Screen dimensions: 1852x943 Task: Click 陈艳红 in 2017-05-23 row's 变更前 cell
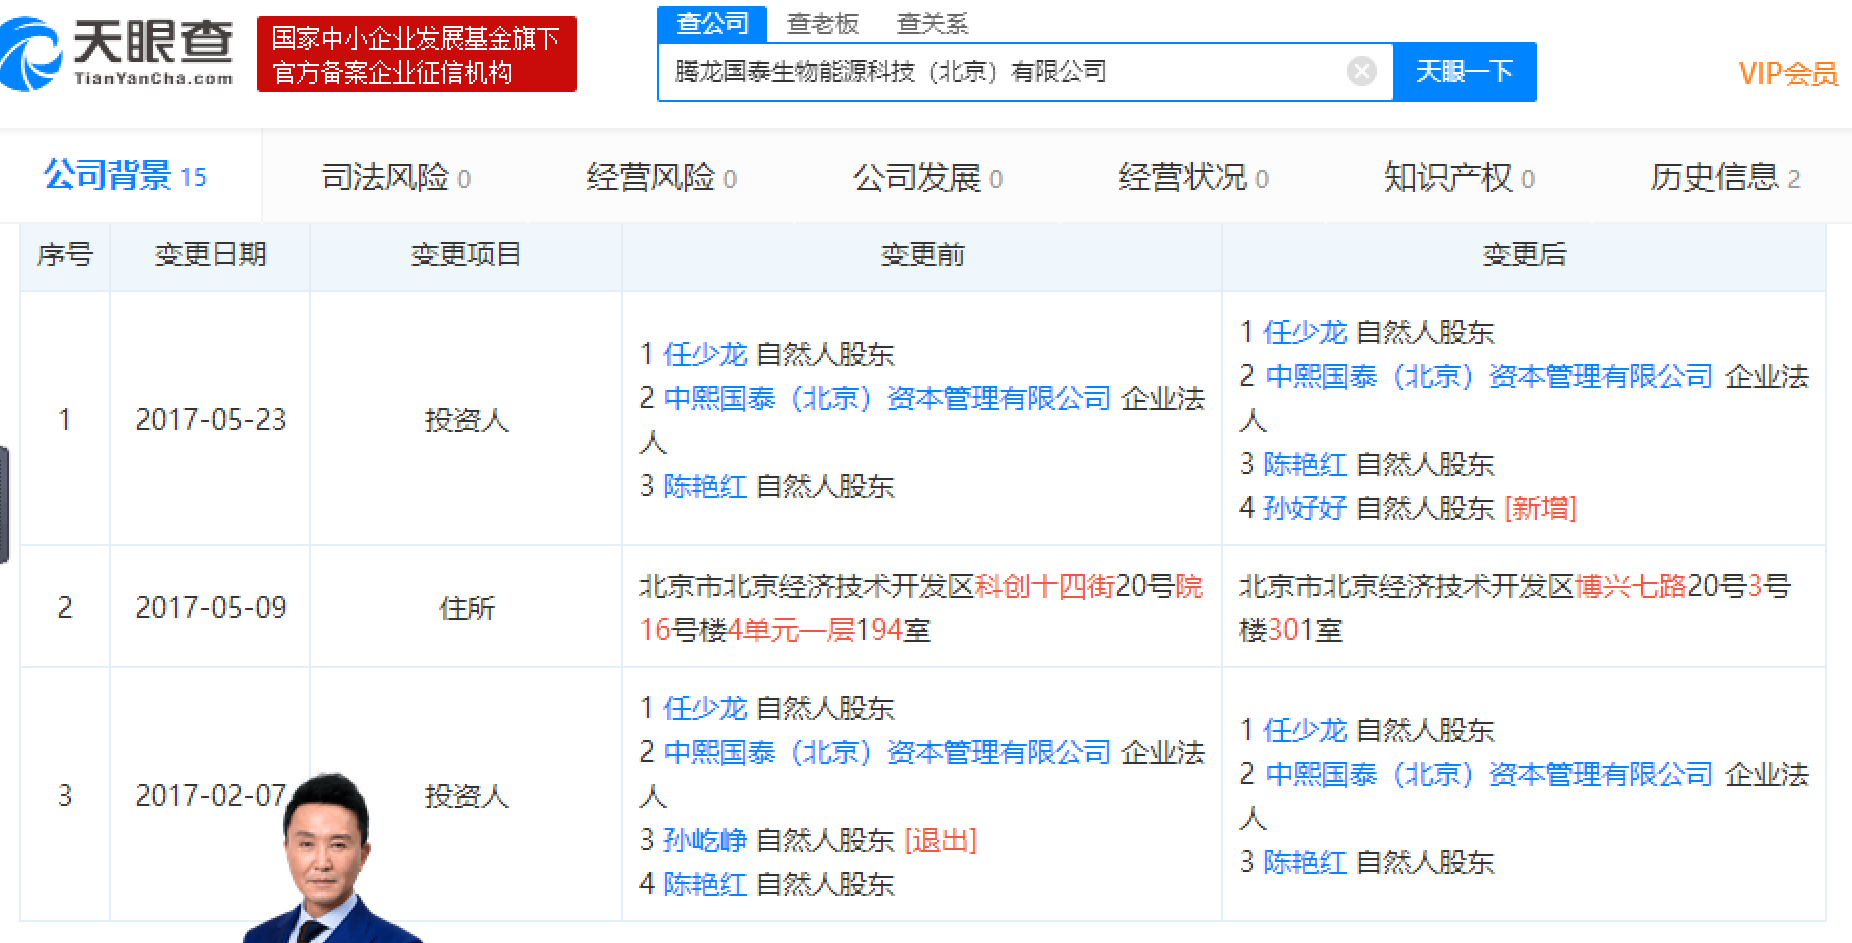click(705, 486)
